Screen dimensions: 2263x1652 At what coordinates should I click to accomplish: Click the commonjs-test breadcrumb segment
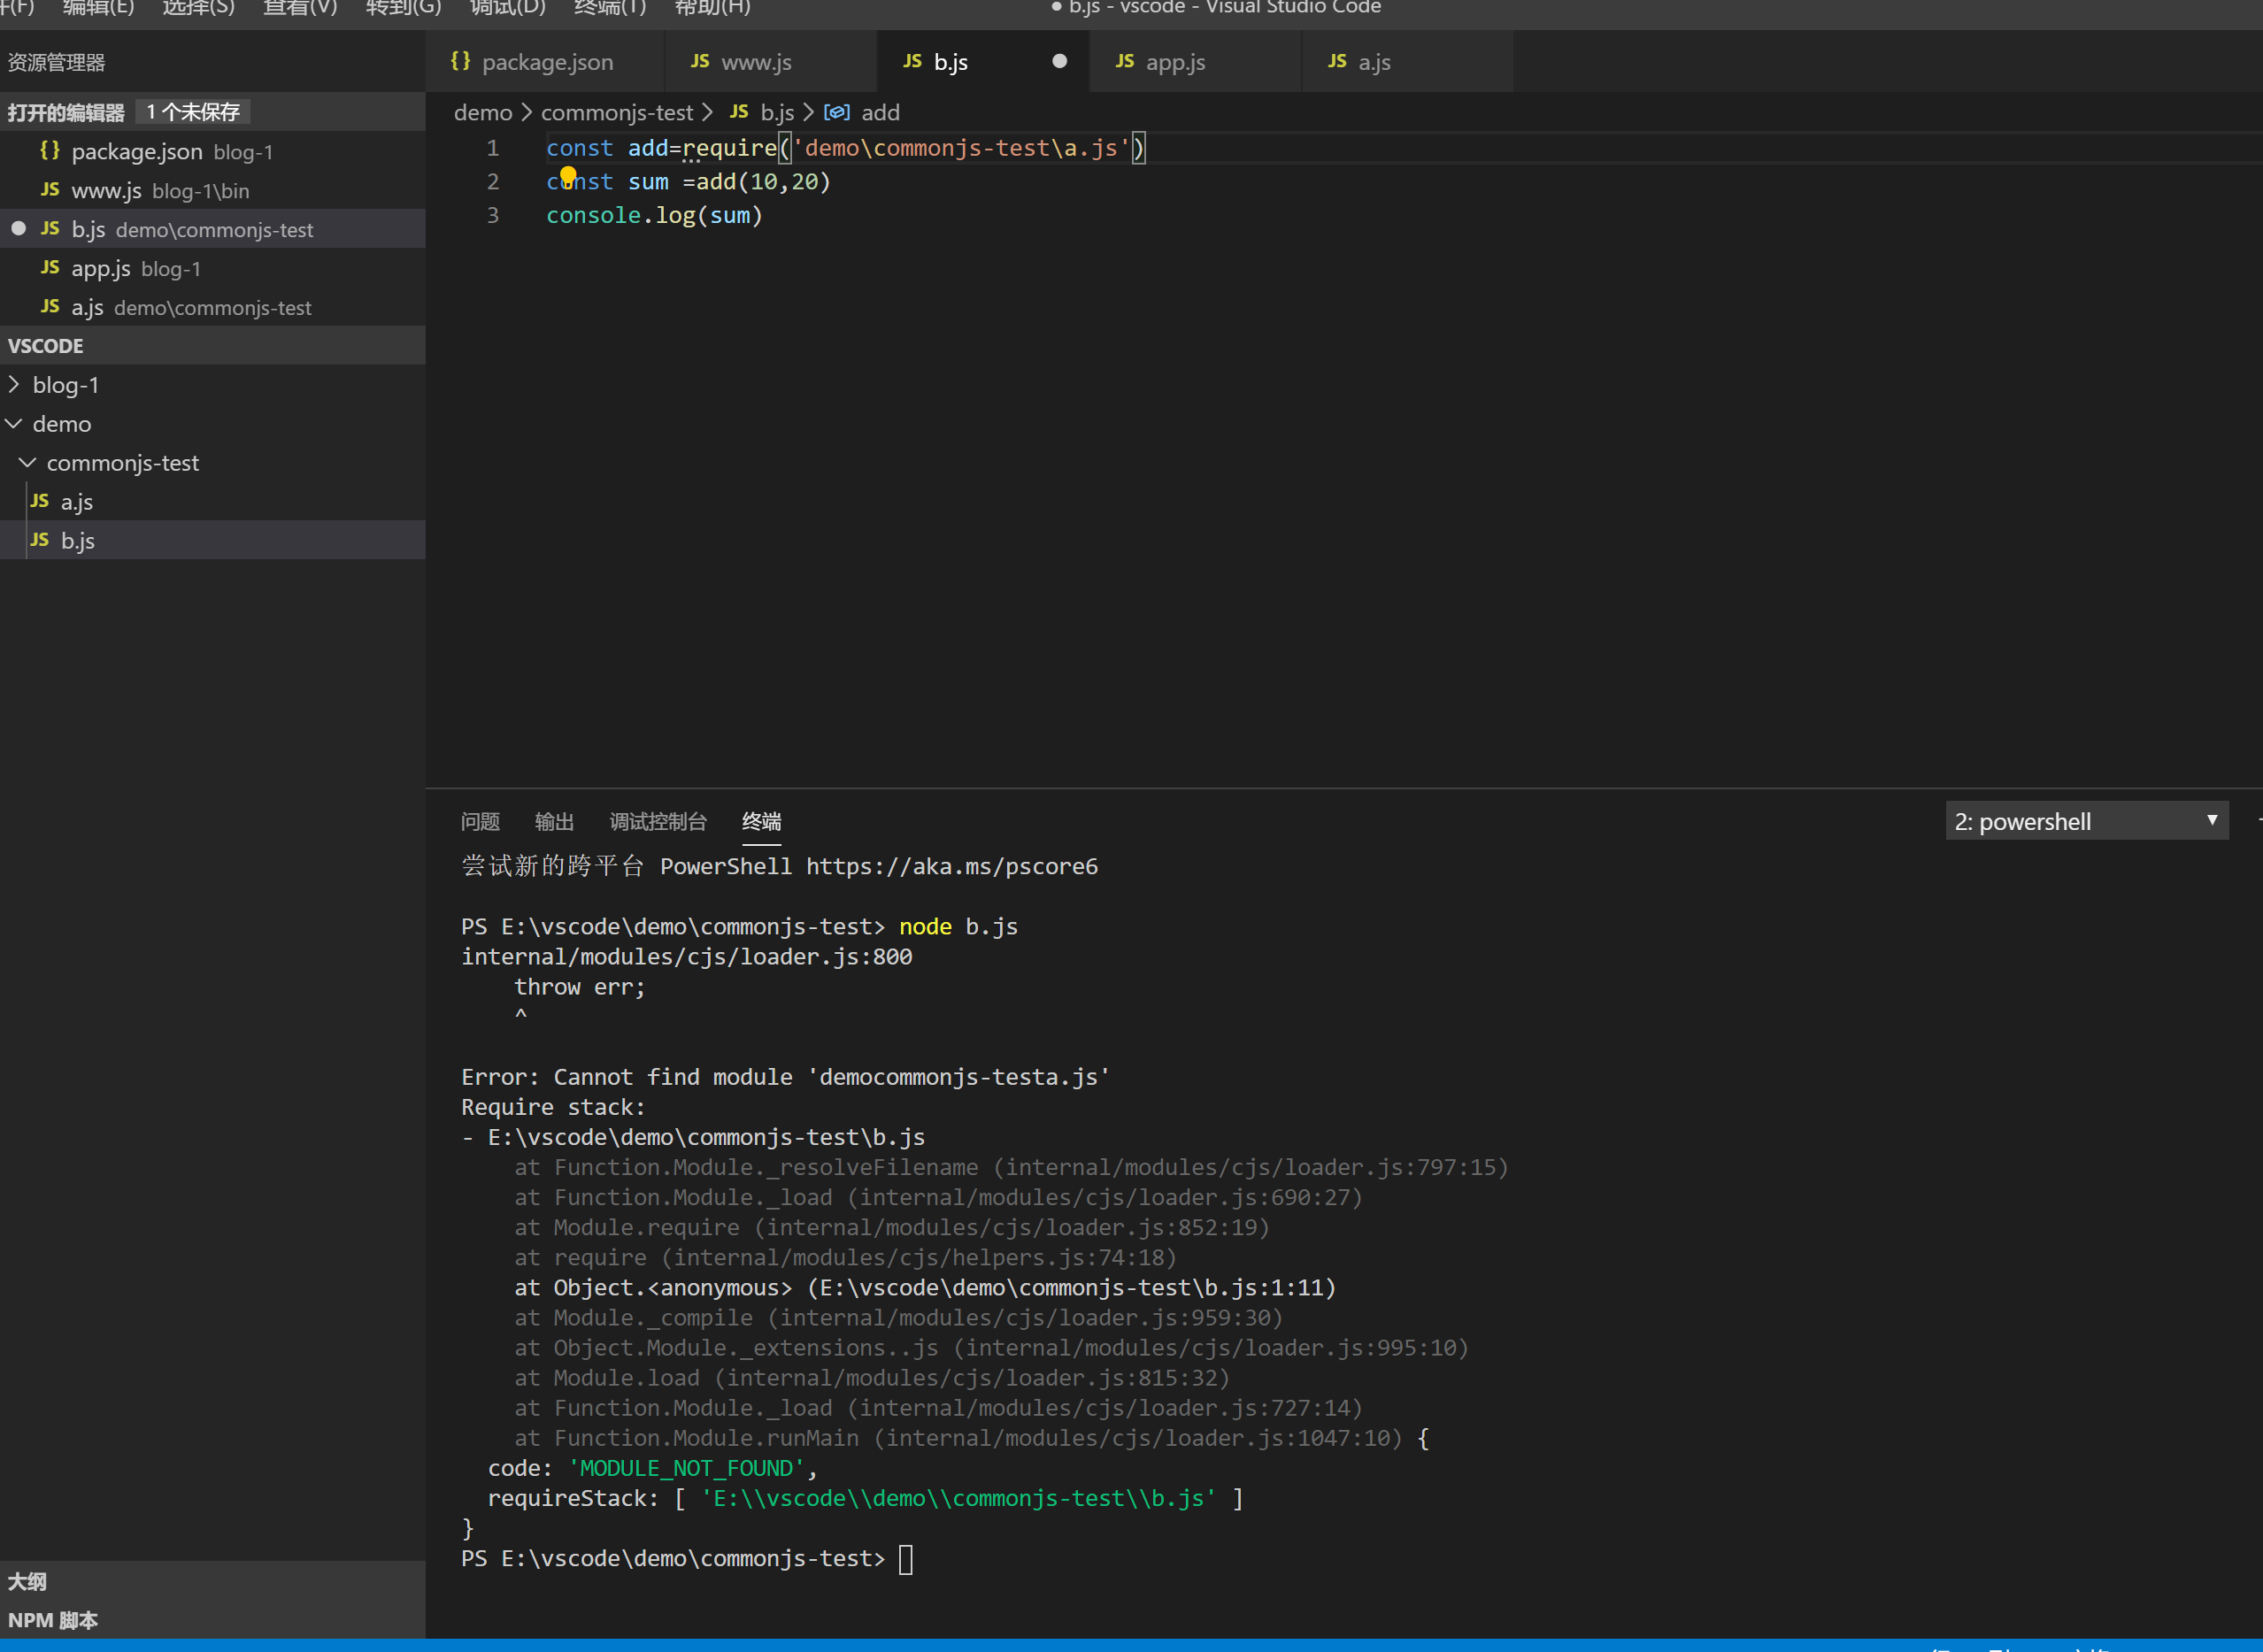(617, 112)
